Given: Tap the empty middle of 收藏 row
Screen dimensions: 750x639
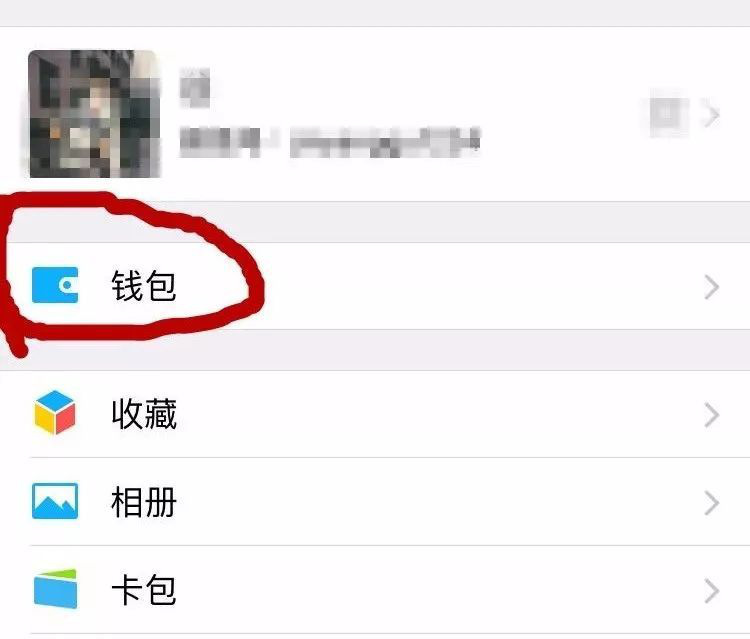Looking at the screenshot, I should coord(430,414).
